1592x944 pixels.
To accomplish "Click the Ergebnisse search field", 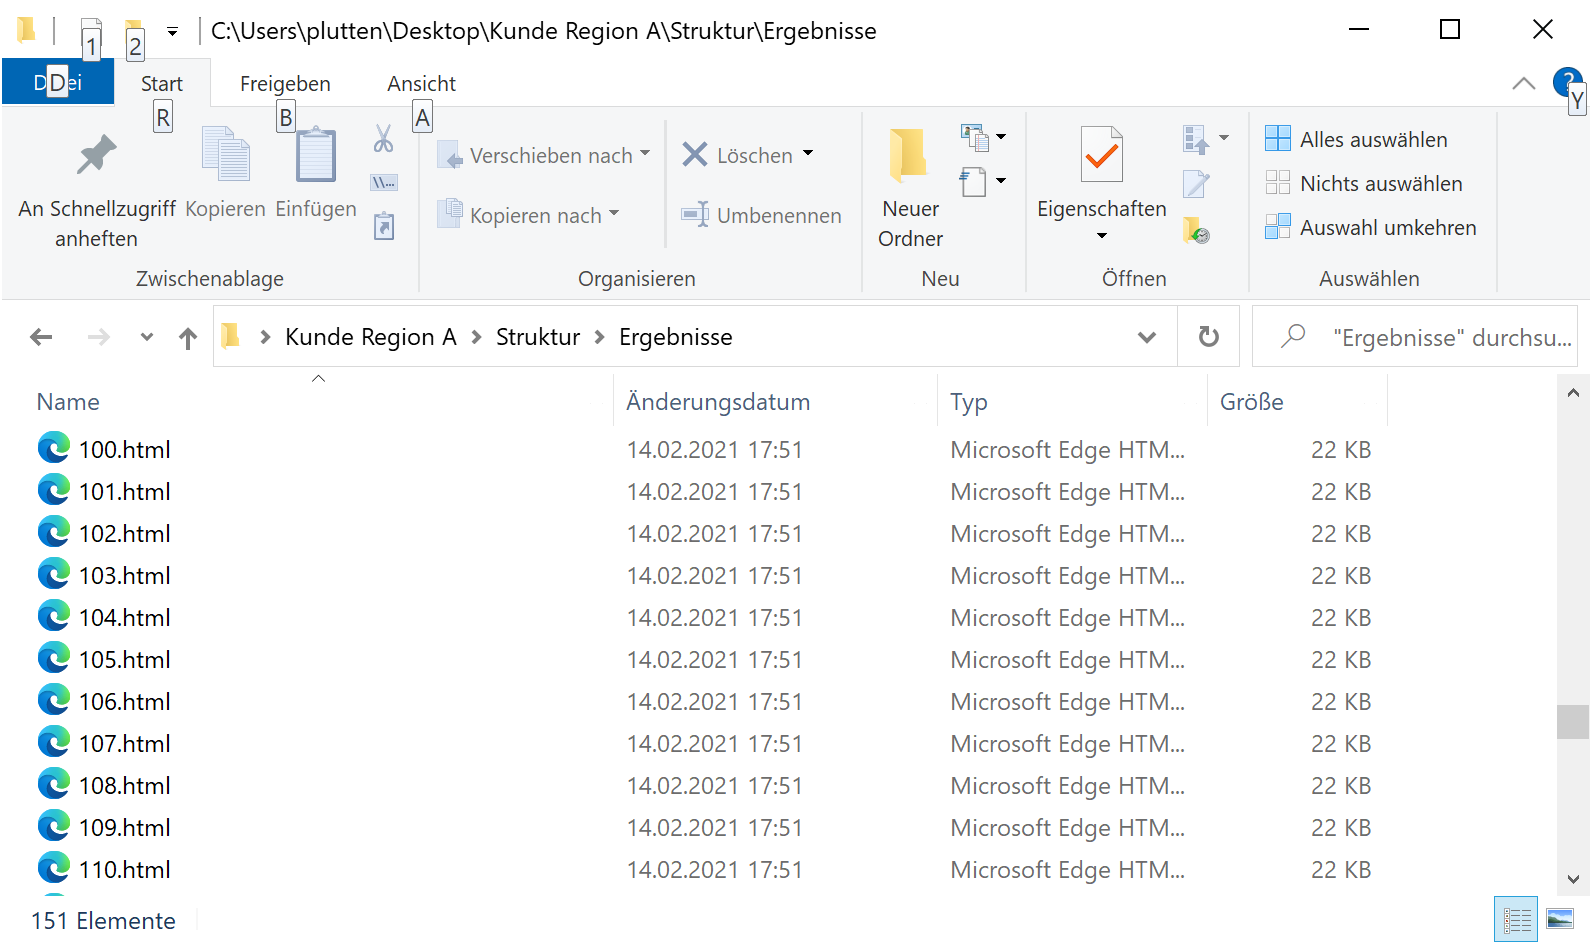I will [x=1415, y=337].
